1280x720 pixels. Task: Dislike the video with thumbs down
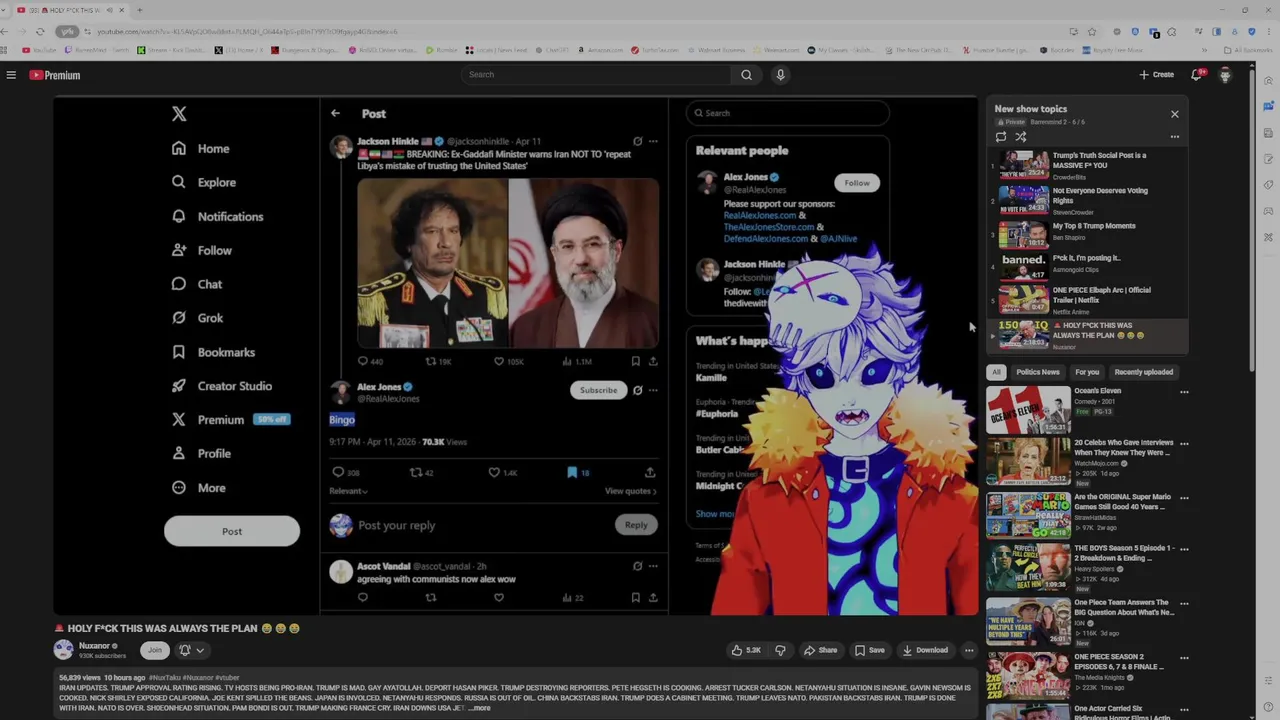(x=780, y=650)
